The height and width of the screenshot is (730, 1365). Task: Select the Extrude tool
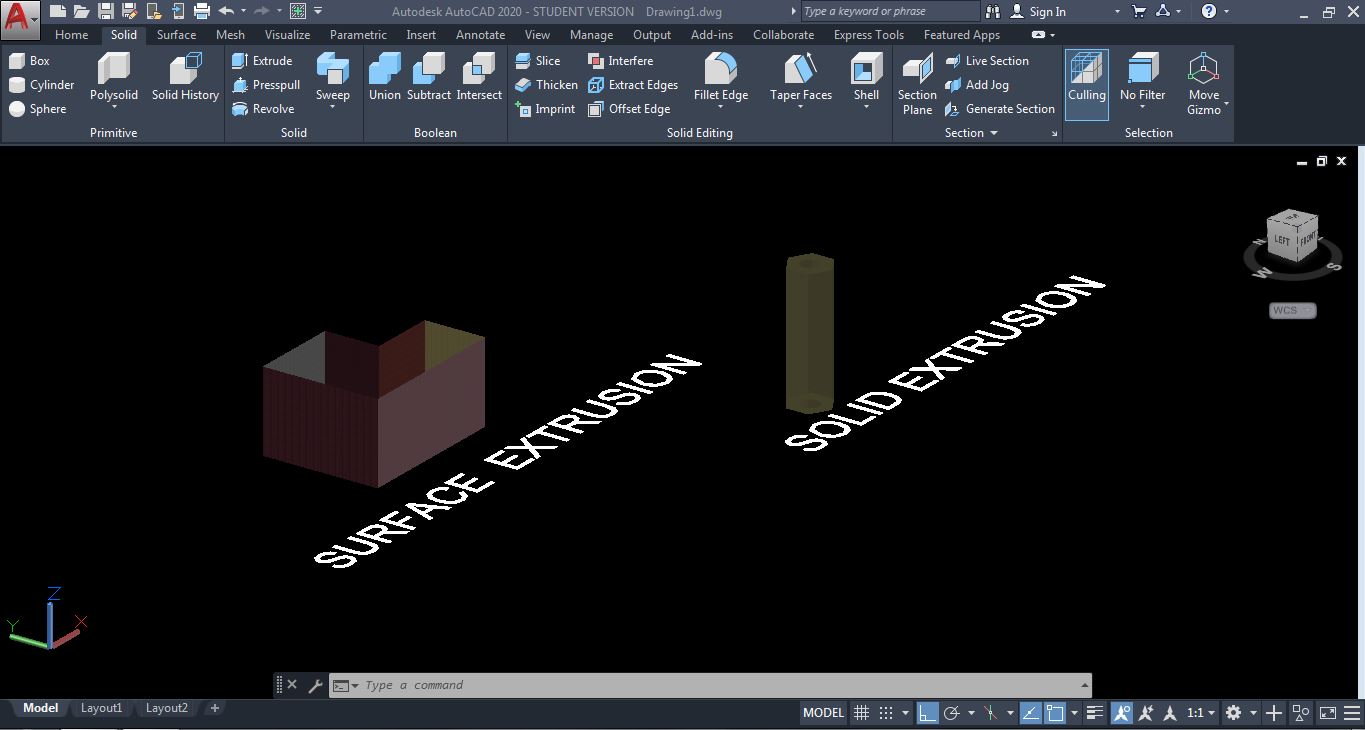click(264, 60)
